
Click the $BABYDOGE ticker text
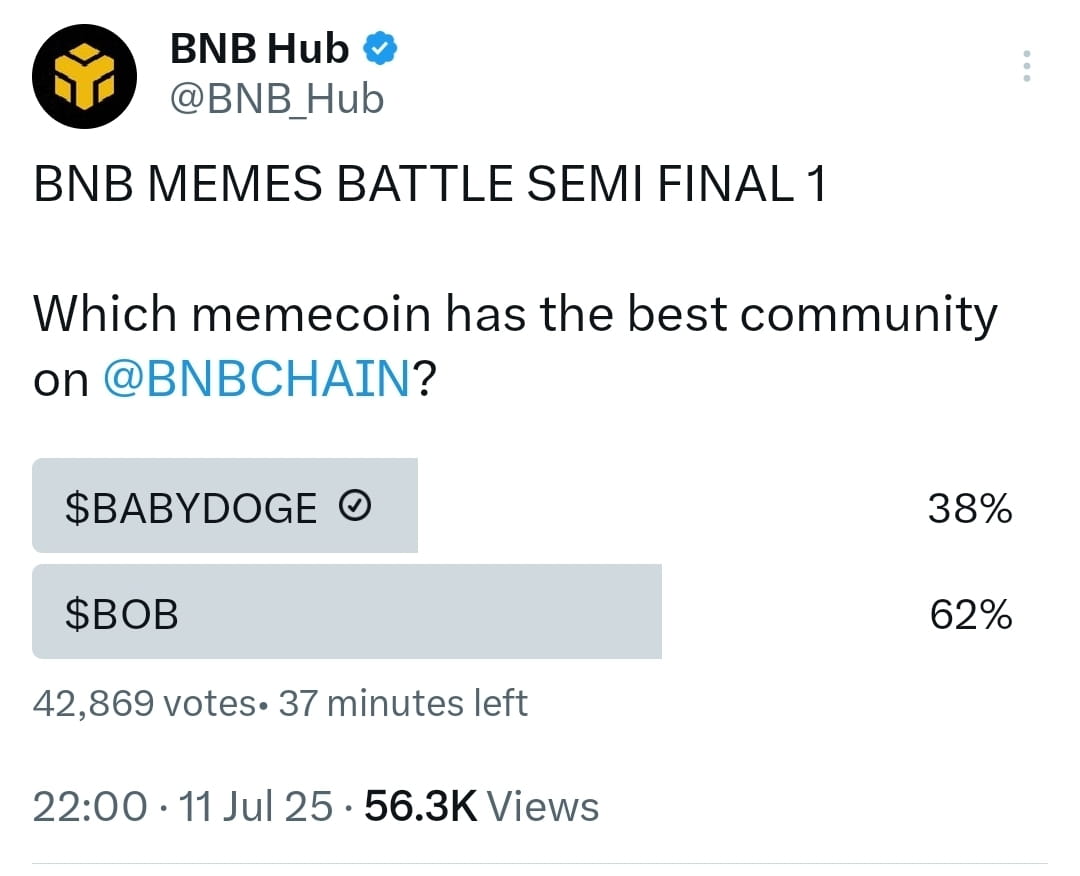[191, 508]
